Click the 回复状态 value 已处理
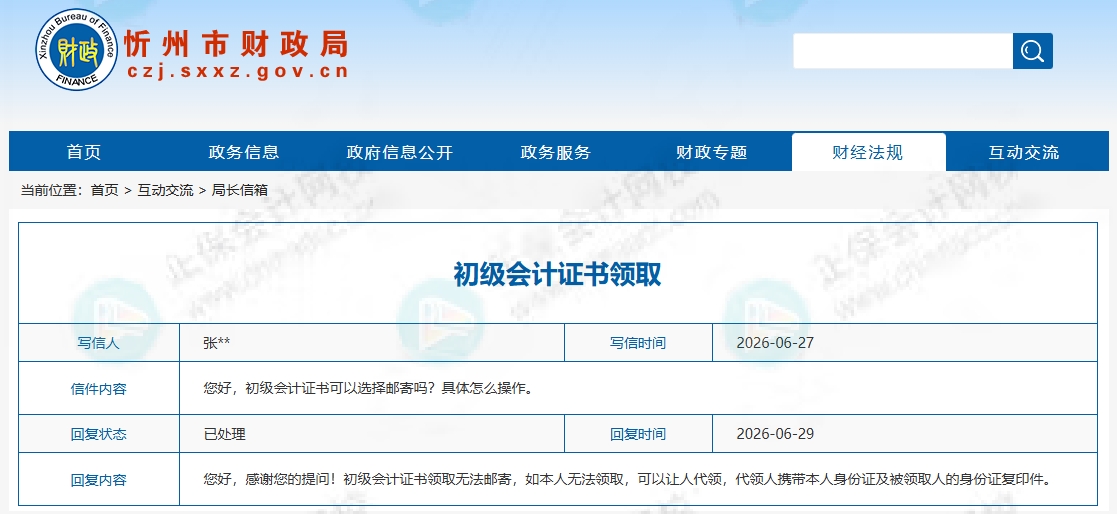The width and height of the screenshot is (1117, 514). point(224,434)
